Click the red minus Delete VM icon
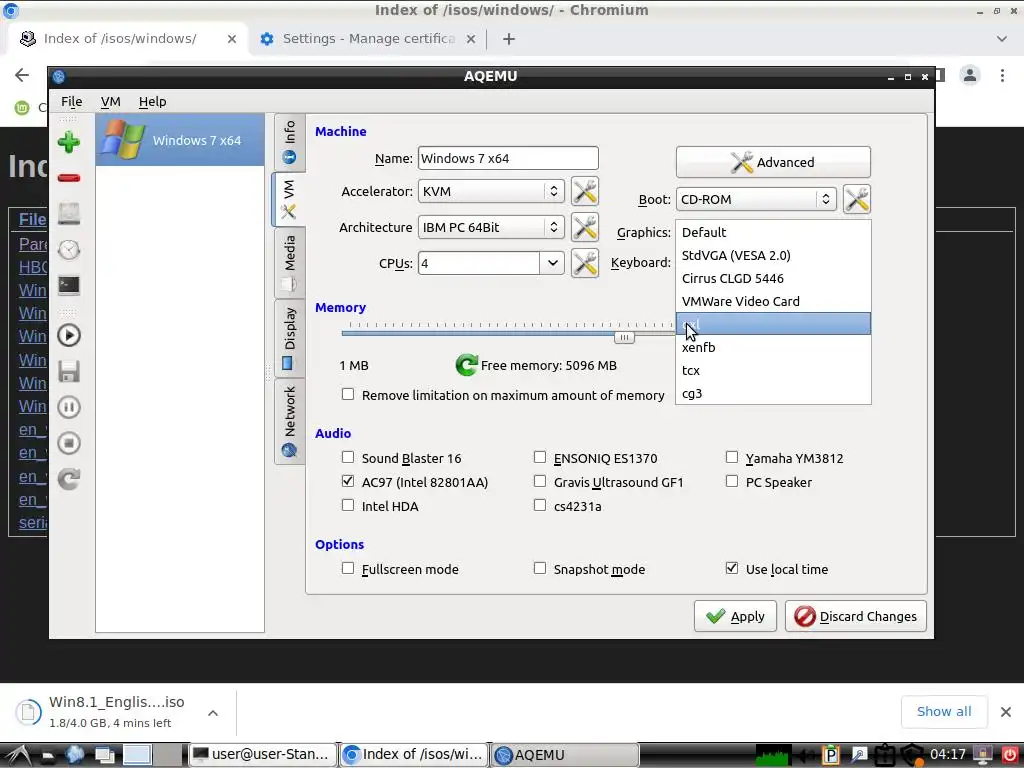 coord(69,178)
